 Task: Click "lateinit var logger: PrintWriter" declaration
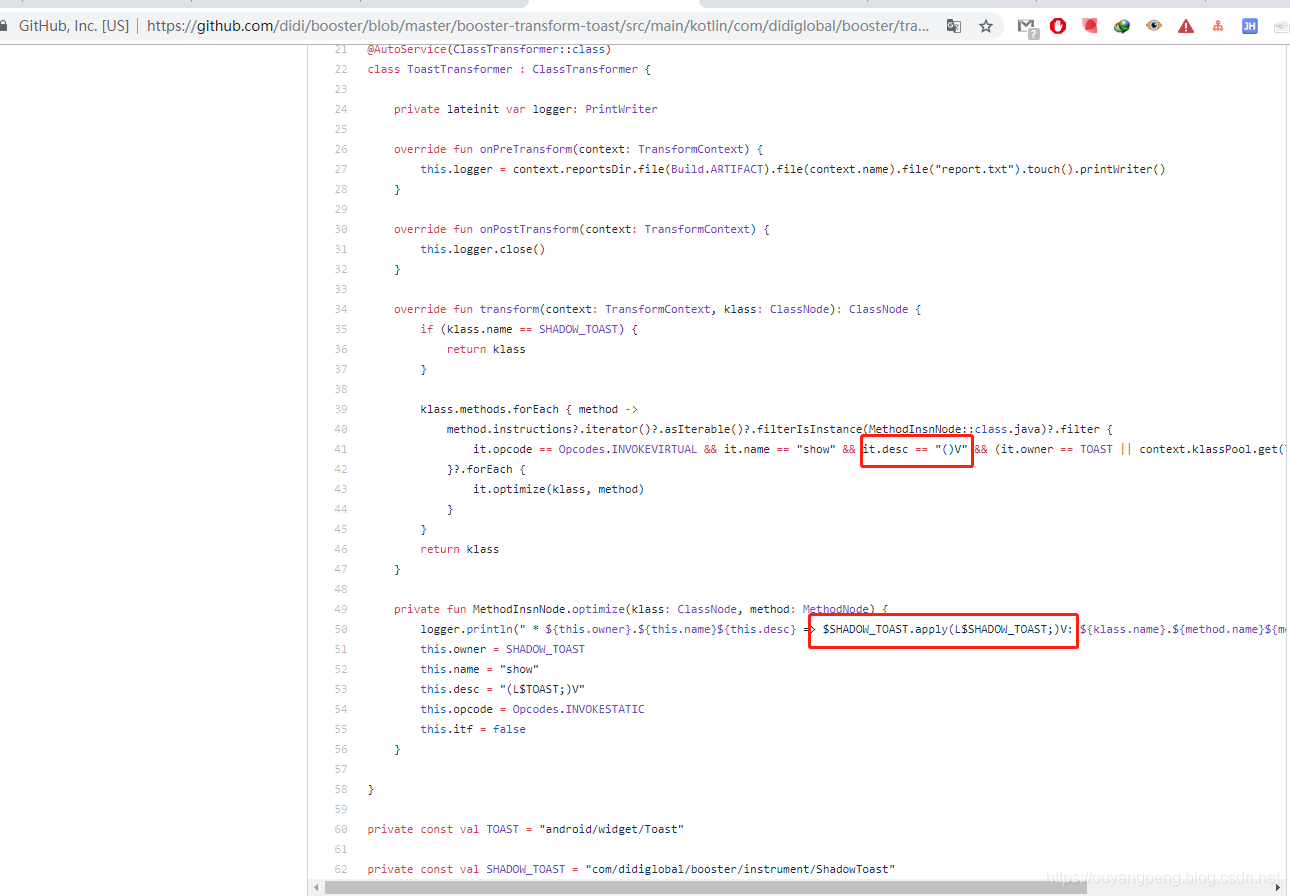click(x=552, y=109)
